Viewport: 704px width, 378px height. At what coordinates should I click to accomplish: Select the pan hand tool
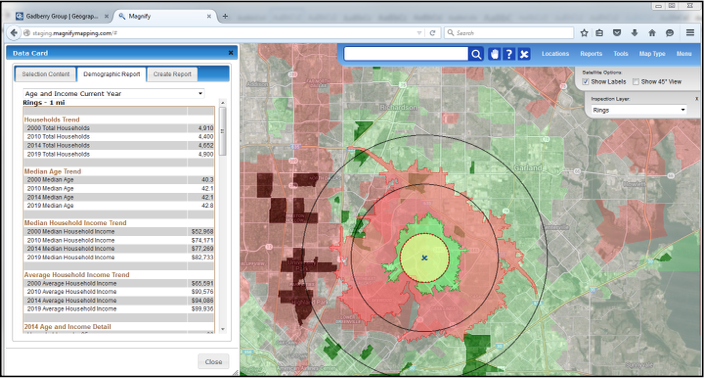(494, 54)
